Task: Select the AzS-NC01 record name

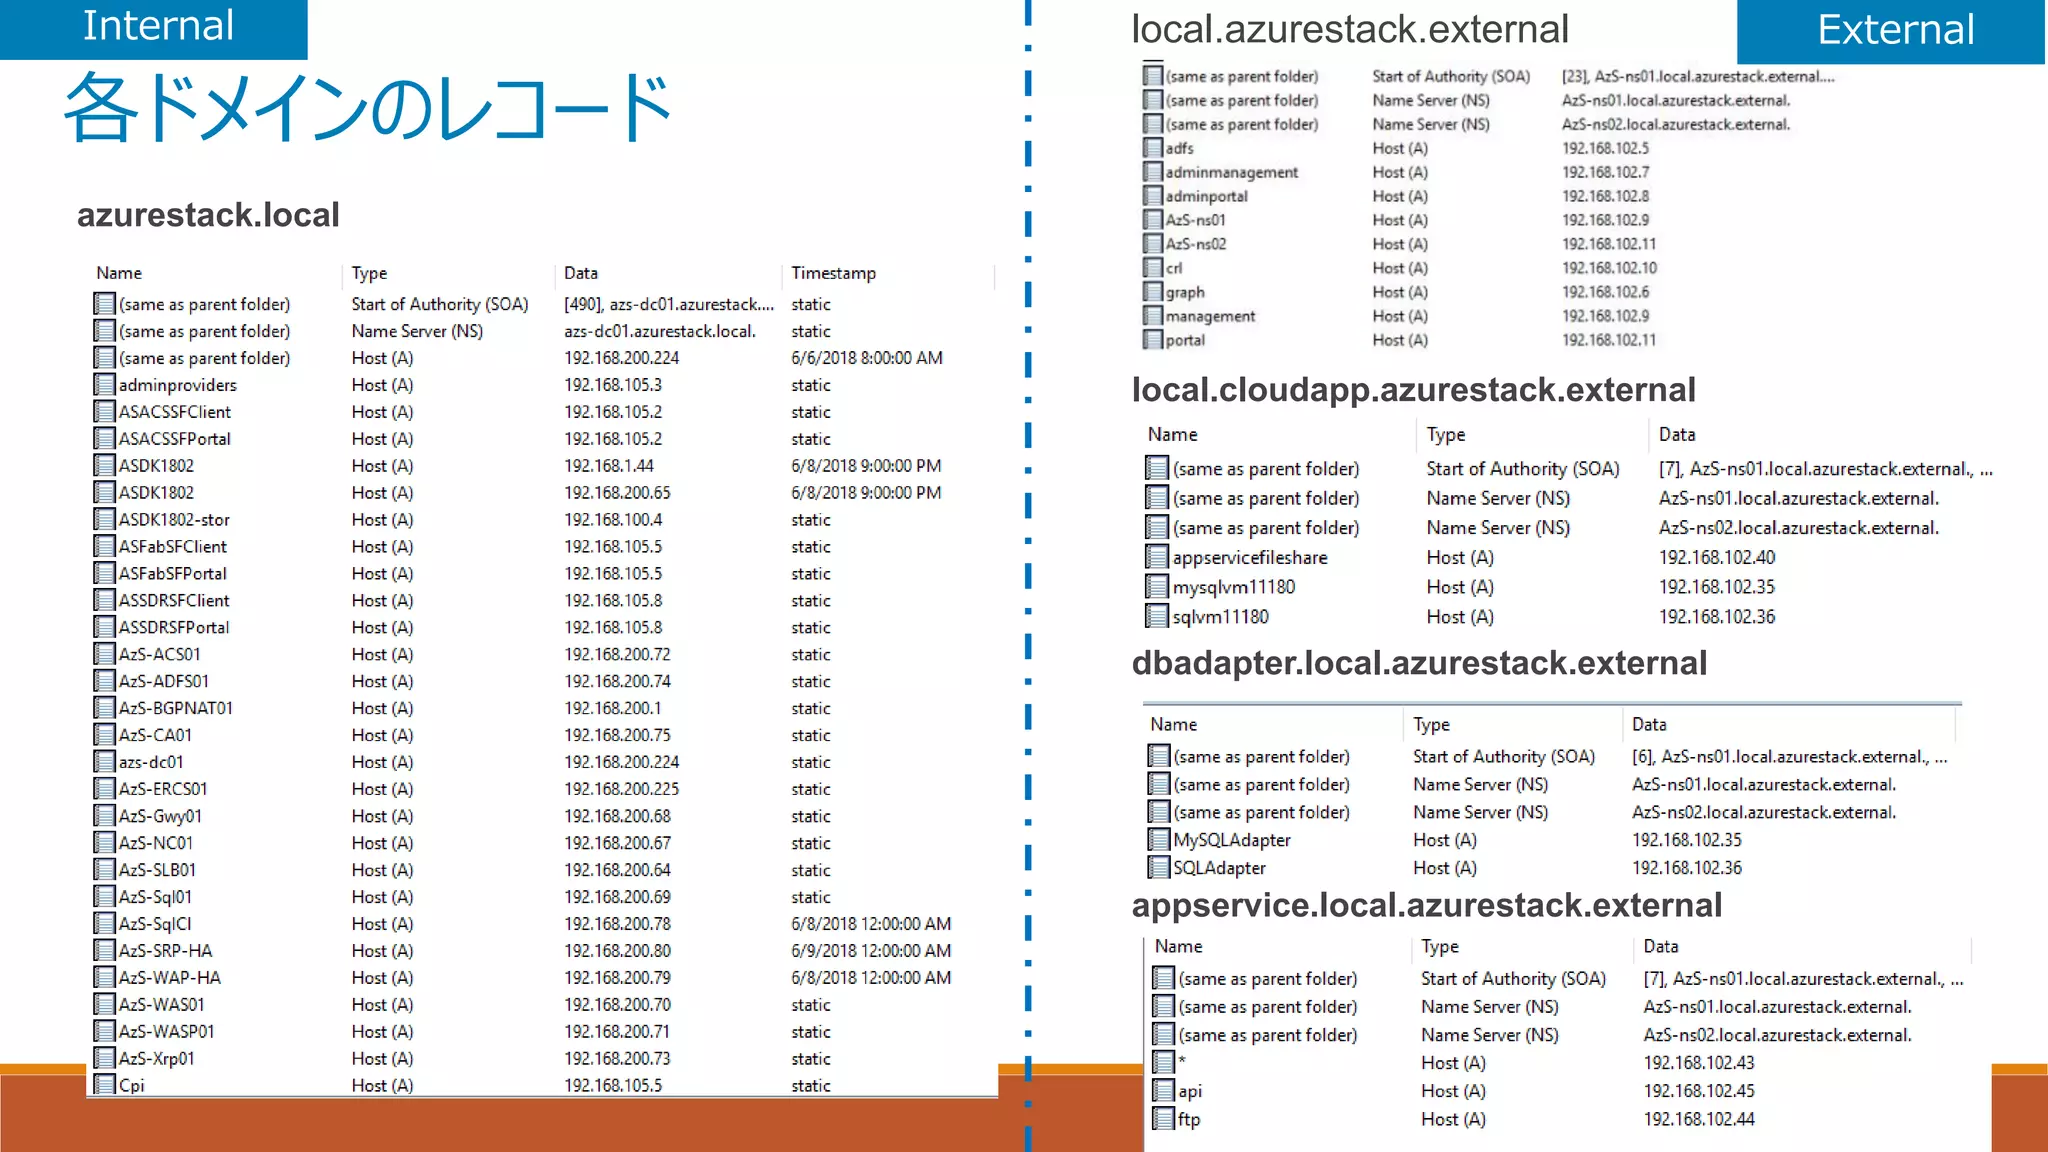Action: point(156,843)
